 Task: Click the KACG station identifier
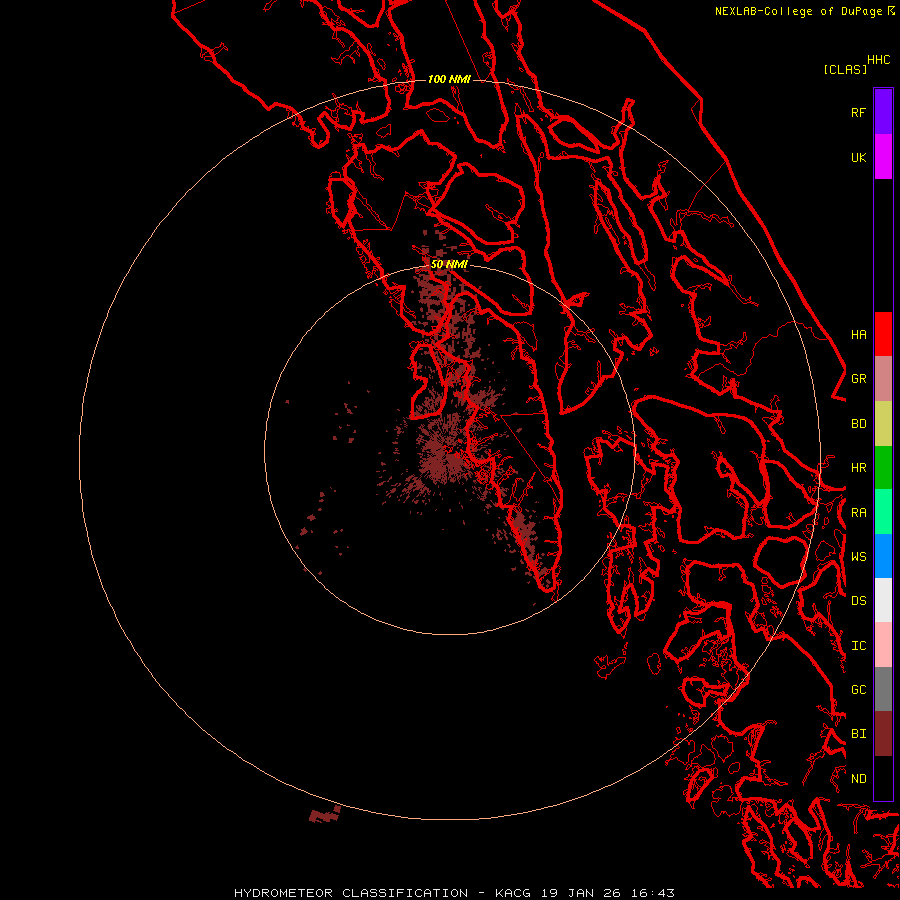(513, 893)
